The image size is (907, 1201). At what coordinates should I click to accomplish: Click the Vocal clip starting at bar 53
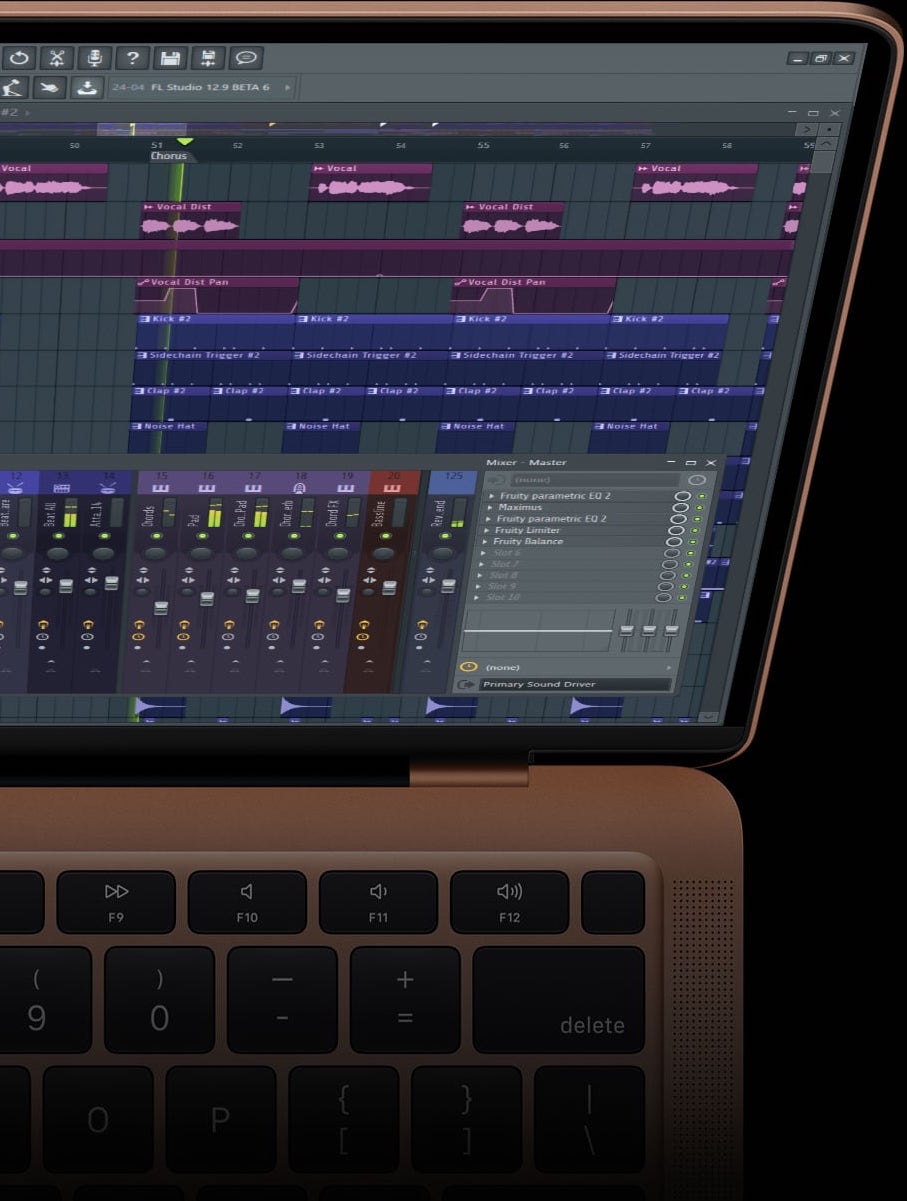pos(371,183)
